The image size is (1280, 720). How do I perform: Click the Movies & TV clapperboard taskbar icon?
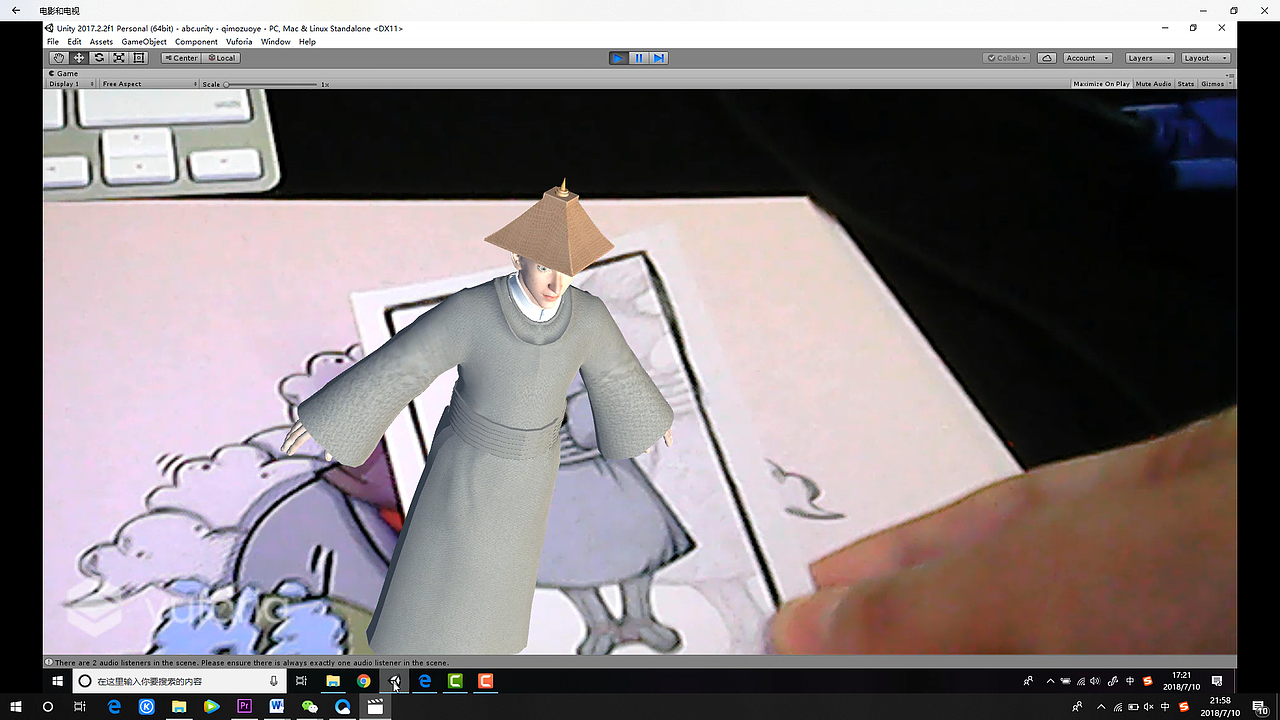(x=375, y=707)
